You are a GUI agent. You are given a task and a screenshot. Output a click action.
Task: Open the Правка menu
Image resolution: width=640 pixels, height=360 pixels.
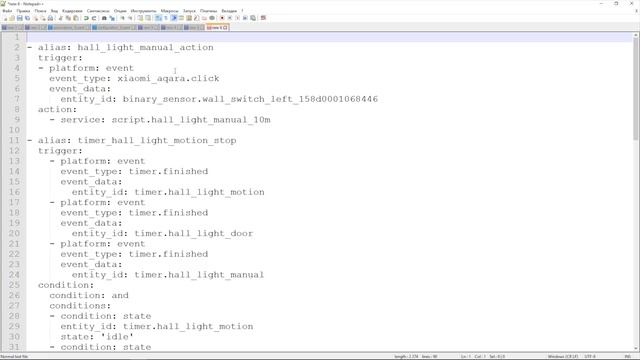pos(23,11)
